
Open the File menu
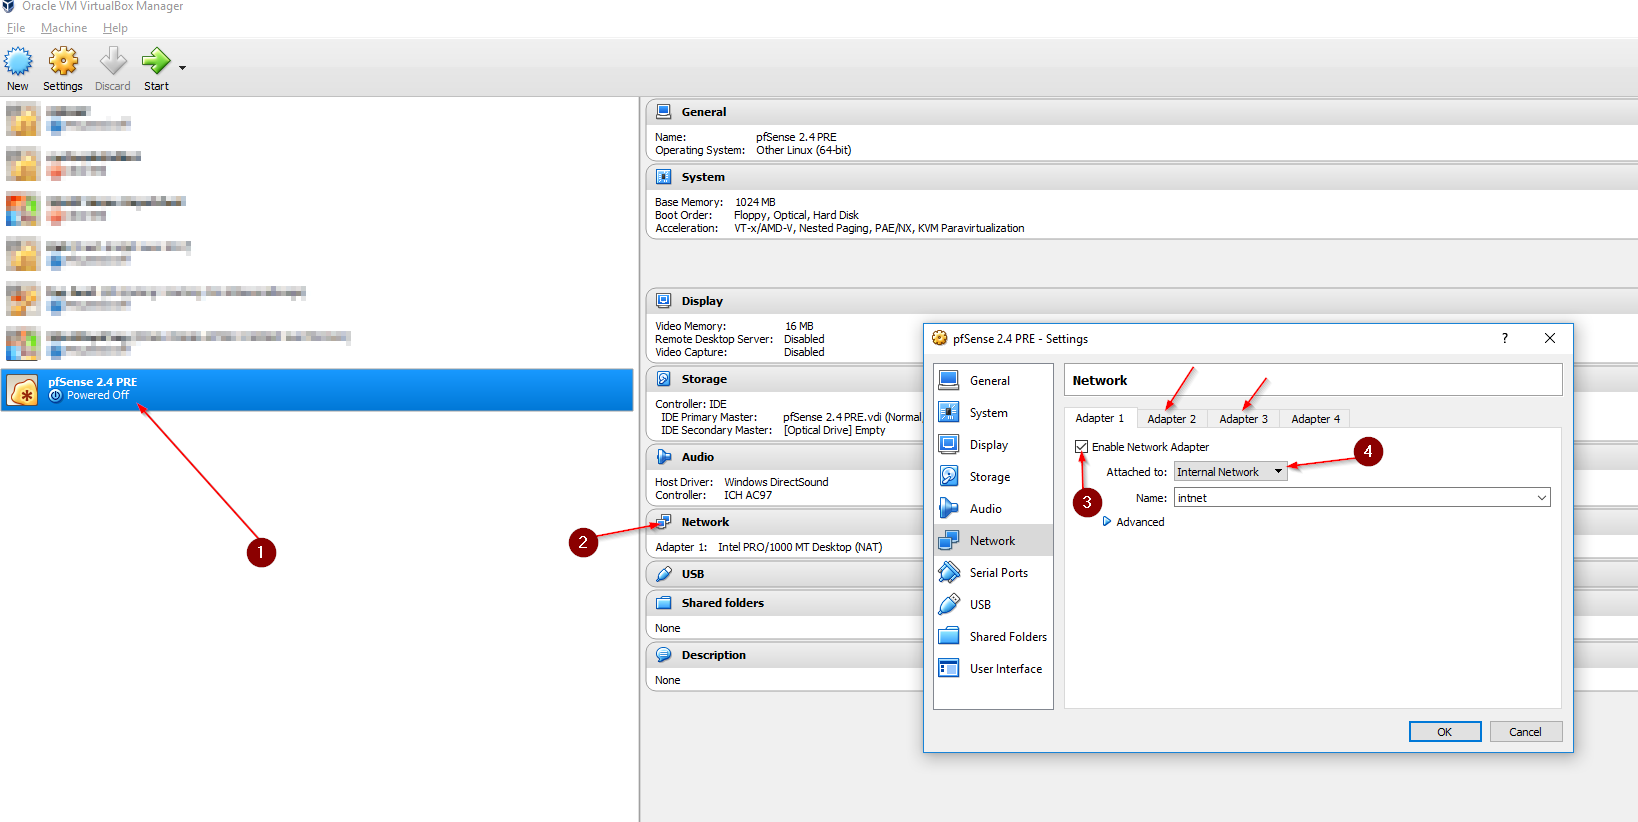(16, 28)
